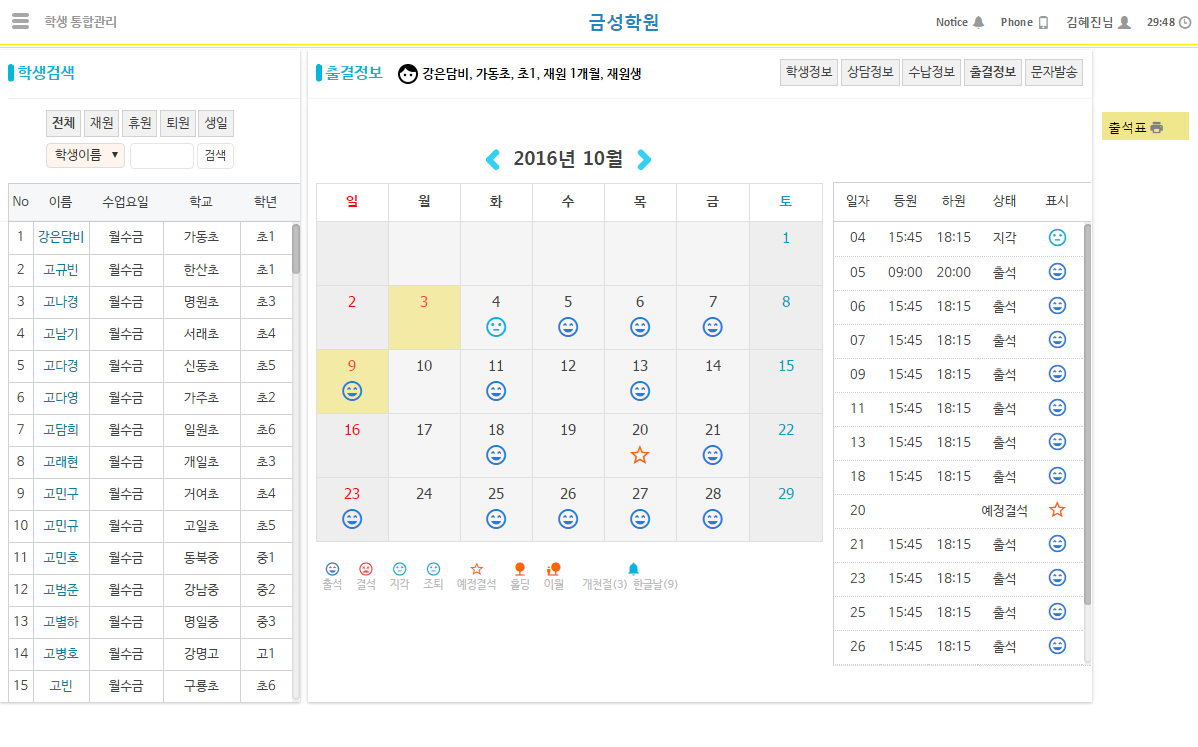Open student 고규빈 link
This screenshot has height=747, width=1198.
(x=61, y=270)
